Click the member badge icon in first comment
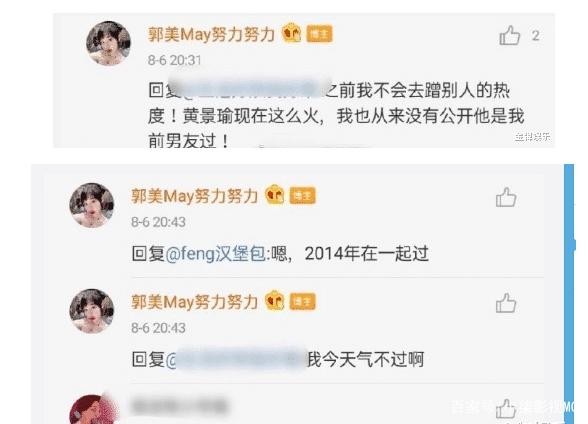 click(x=291, y=33)
